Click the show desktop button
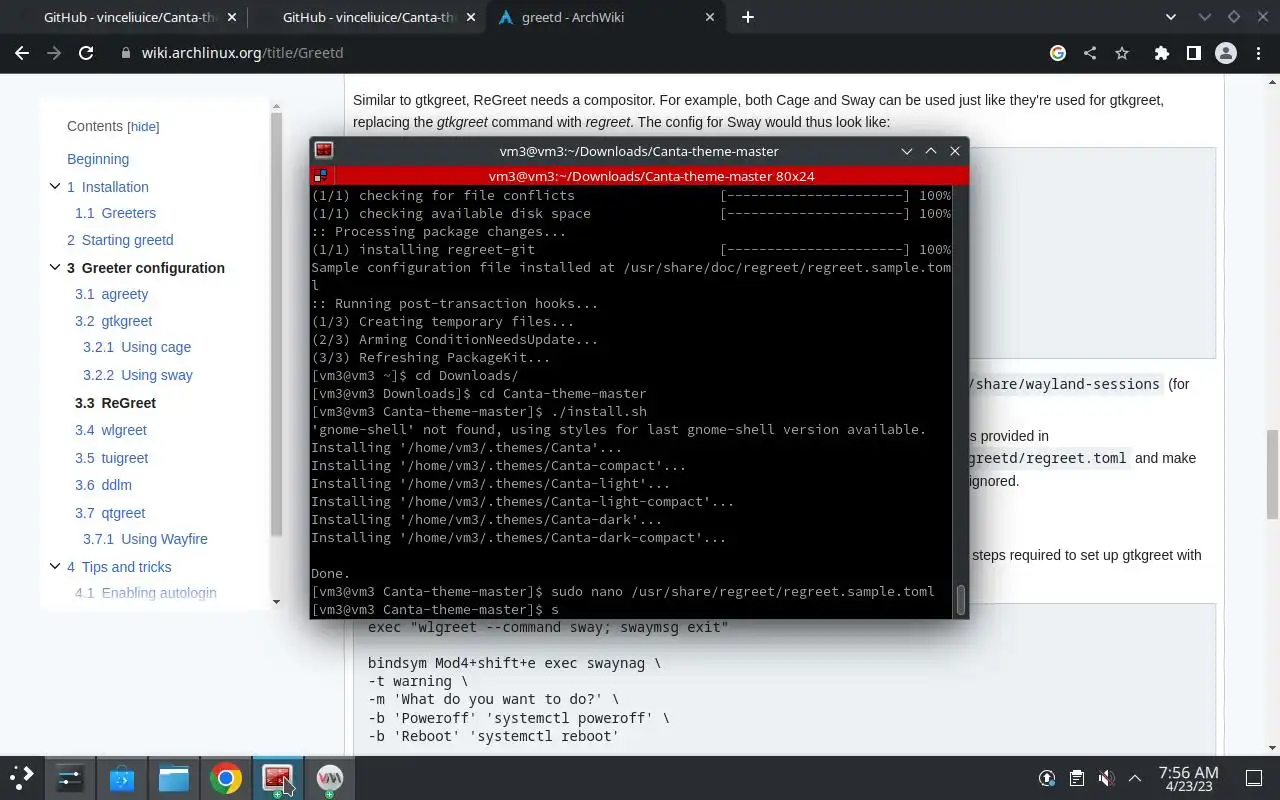1280x800 pixels. 1254,778
